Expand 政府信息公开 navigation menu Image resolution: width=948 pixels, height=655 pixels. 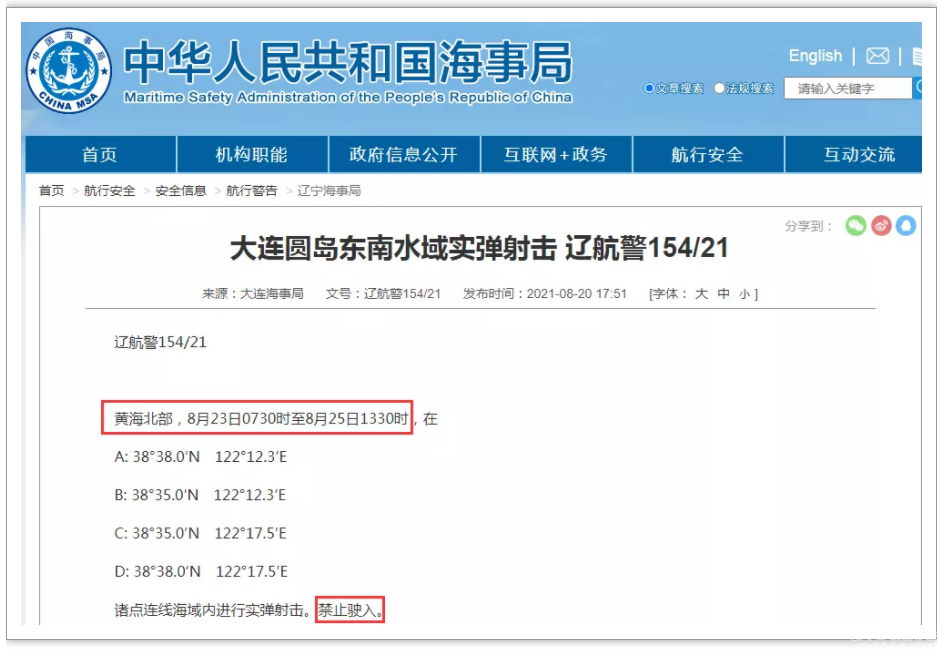(x=403, y=155)
